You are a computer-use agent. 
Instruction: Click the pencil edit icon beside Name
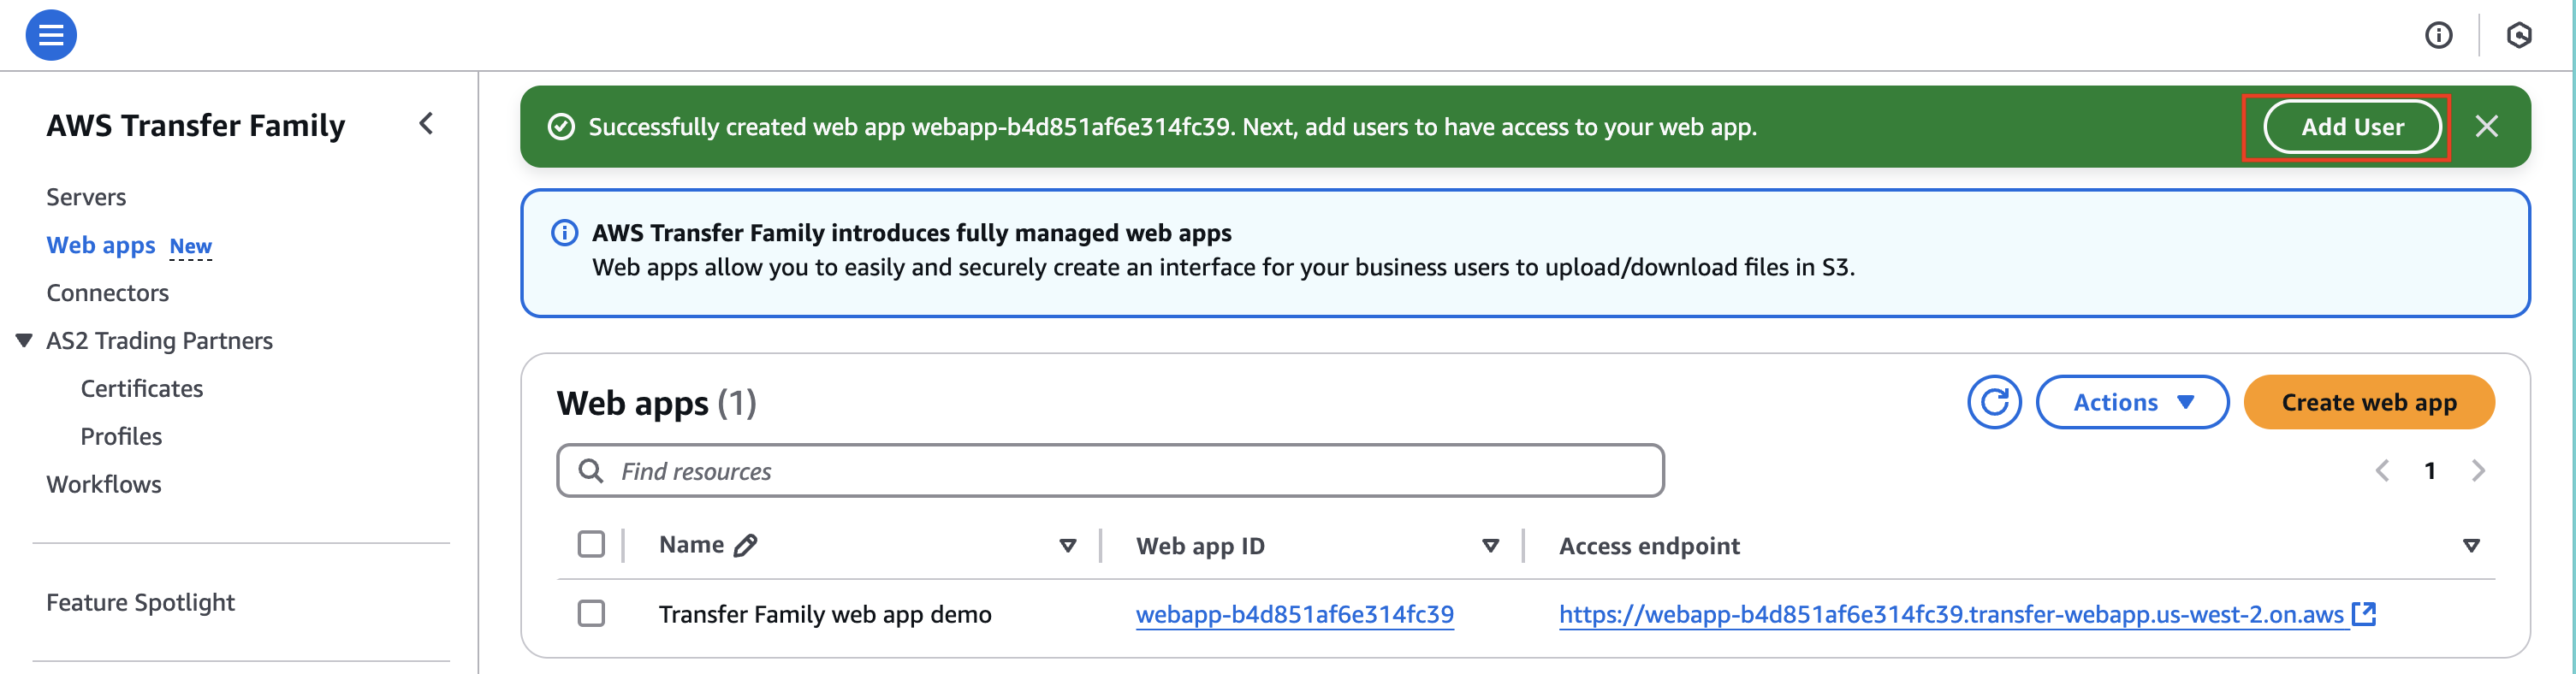[745, 545]
